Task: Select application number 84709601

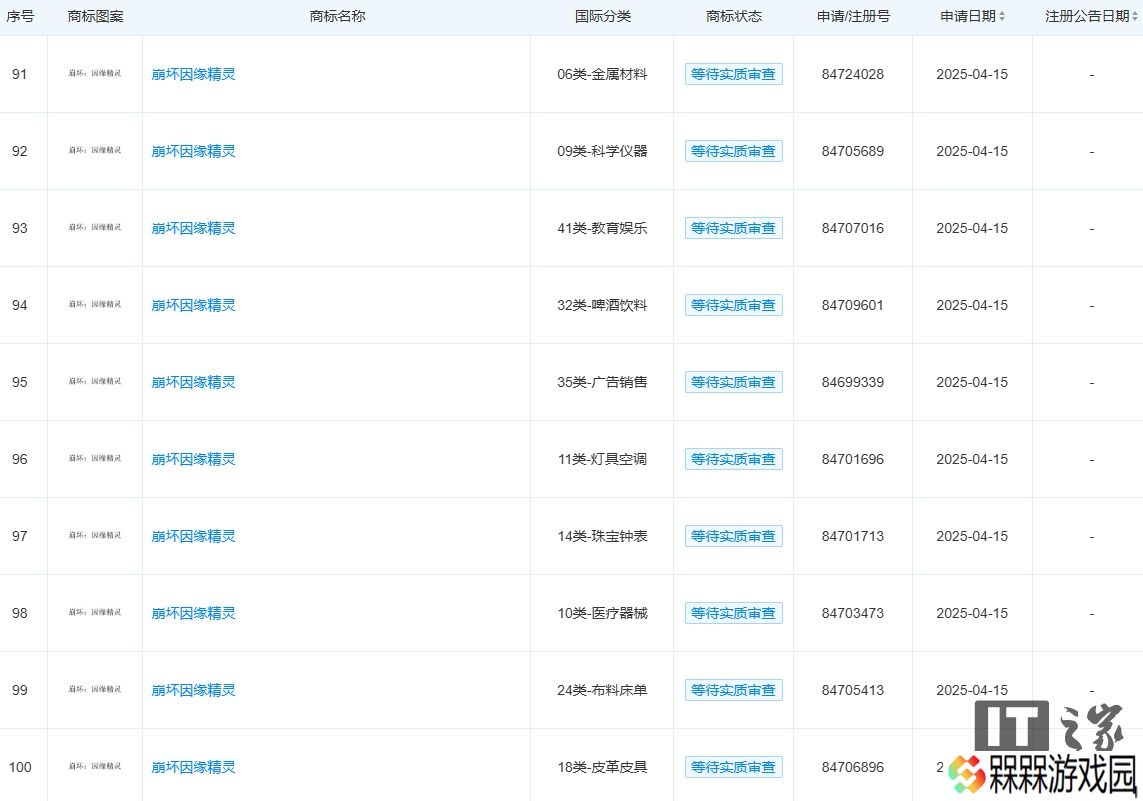Action: 853,305
